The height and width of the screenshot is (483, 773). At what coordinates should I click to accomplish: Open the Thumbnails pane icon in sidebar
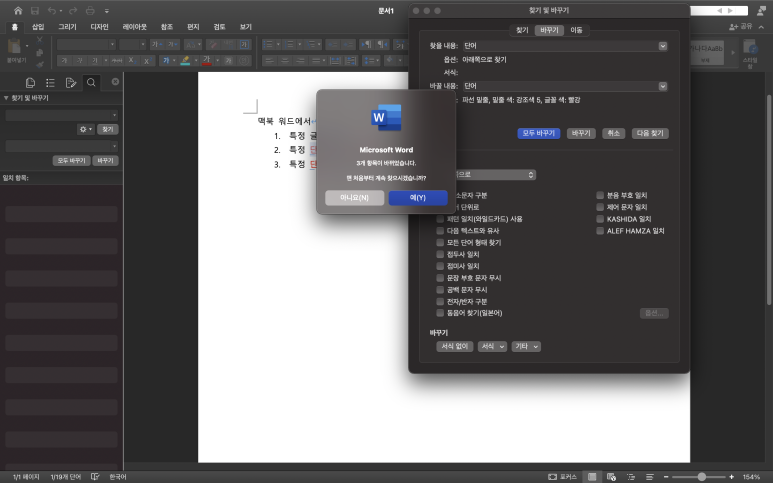click(30, 83)
